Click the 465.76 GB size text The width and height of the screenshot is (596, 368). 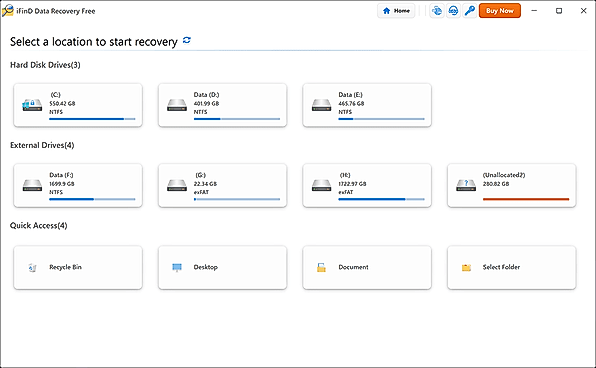[x=351, y=103]
